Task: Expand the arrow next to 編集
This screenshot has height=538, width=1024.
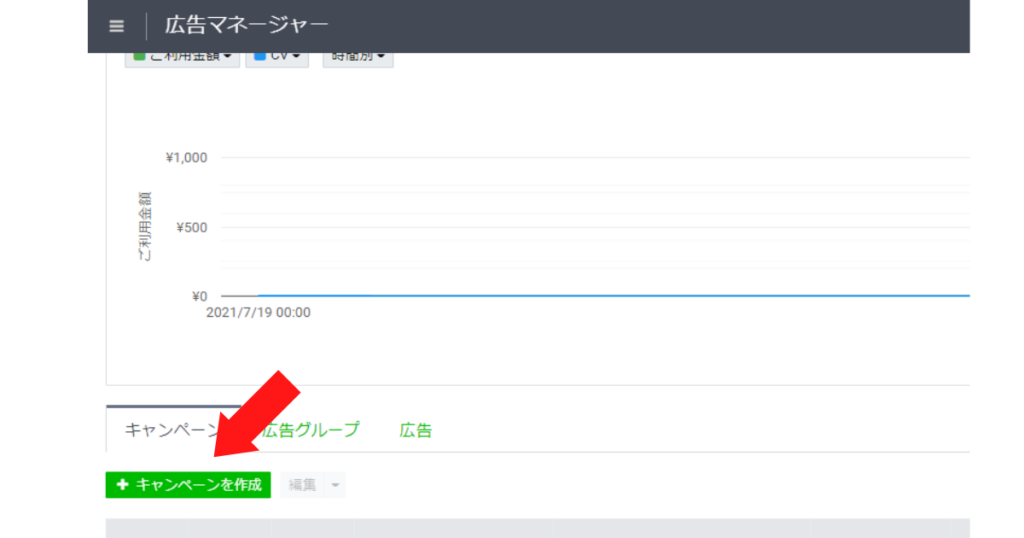Action: click(x=335, y=485)
